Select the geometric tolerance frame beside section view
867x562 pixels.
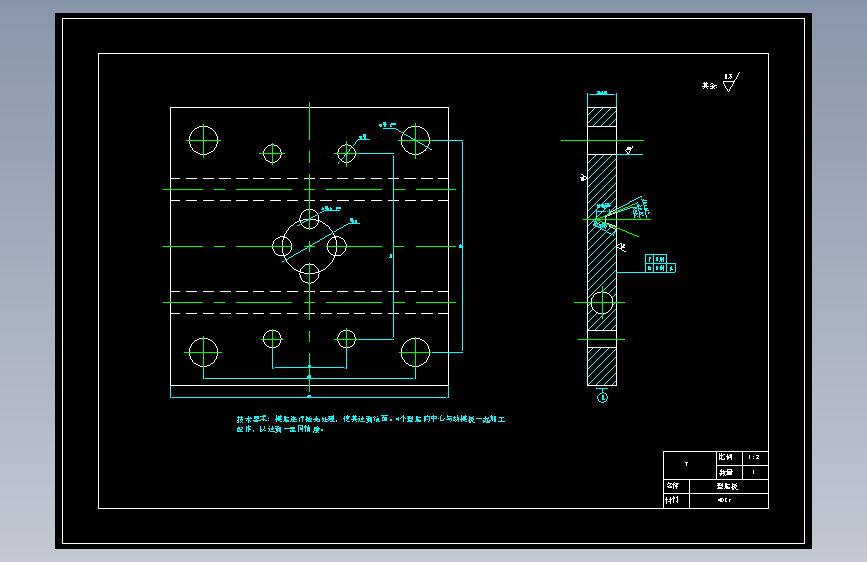coord(660,263)
